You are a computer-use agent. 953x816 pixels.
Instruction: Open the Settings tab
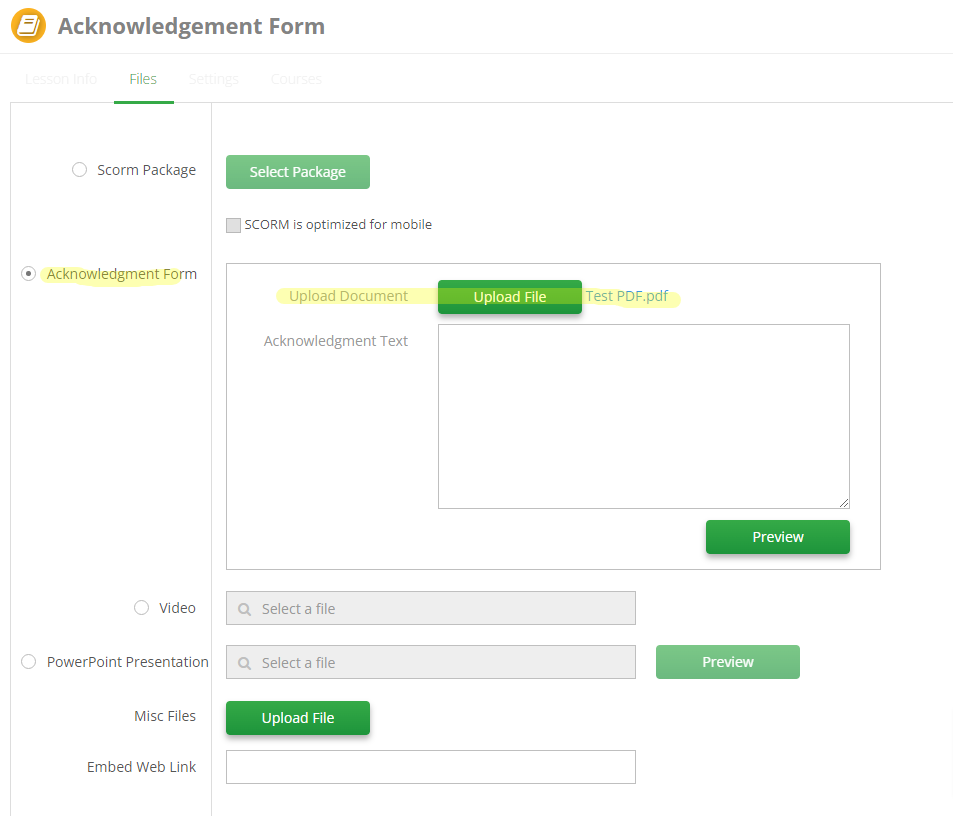[x=213, y=78]
